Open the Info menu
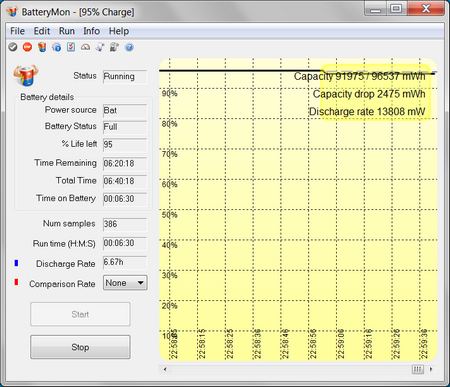 point(91,31)
